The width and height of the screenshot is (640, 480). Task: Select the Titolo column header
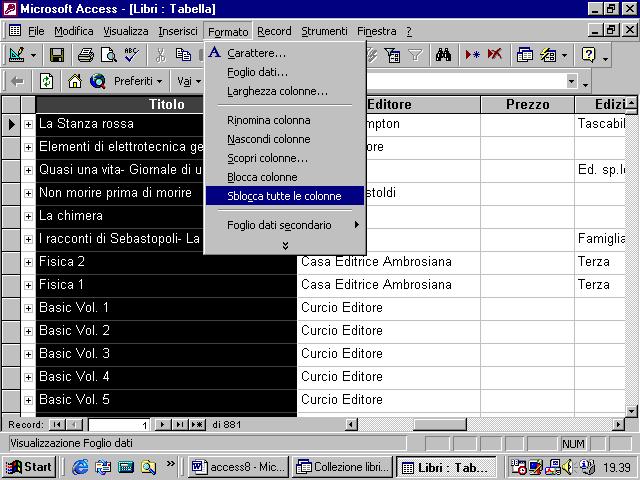tap(167, 104)
